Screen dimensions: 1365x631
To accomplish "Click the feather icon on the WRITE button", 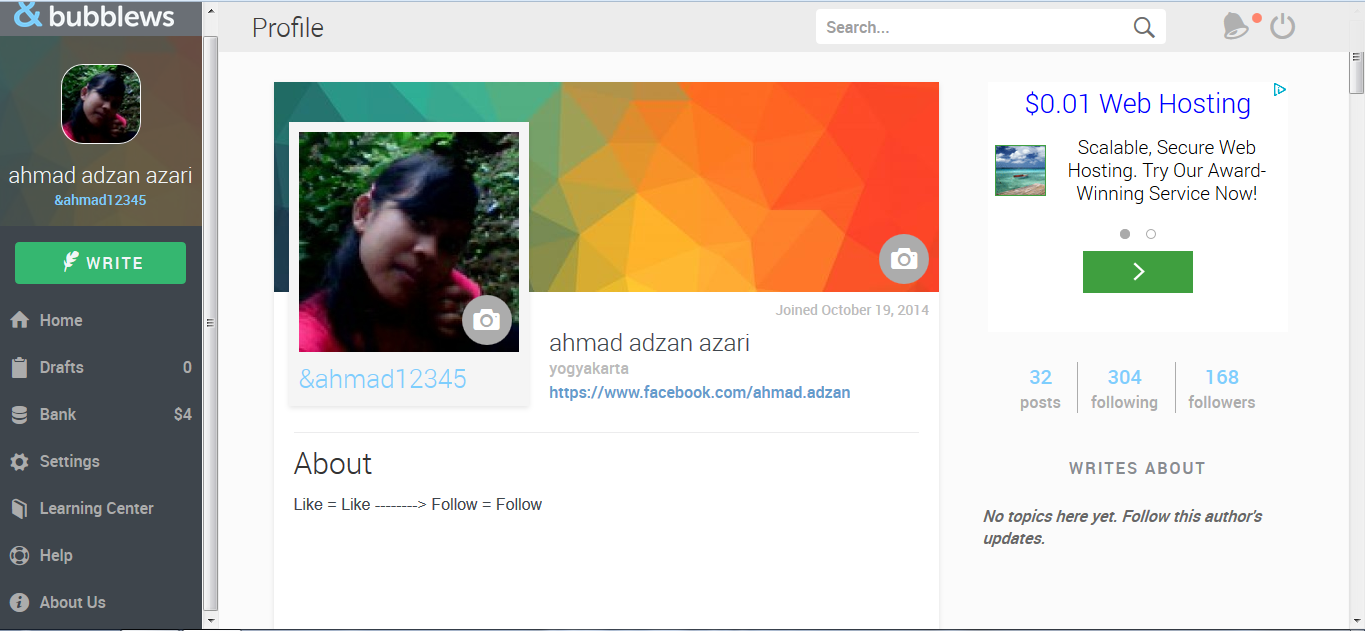I will point(70,262).
